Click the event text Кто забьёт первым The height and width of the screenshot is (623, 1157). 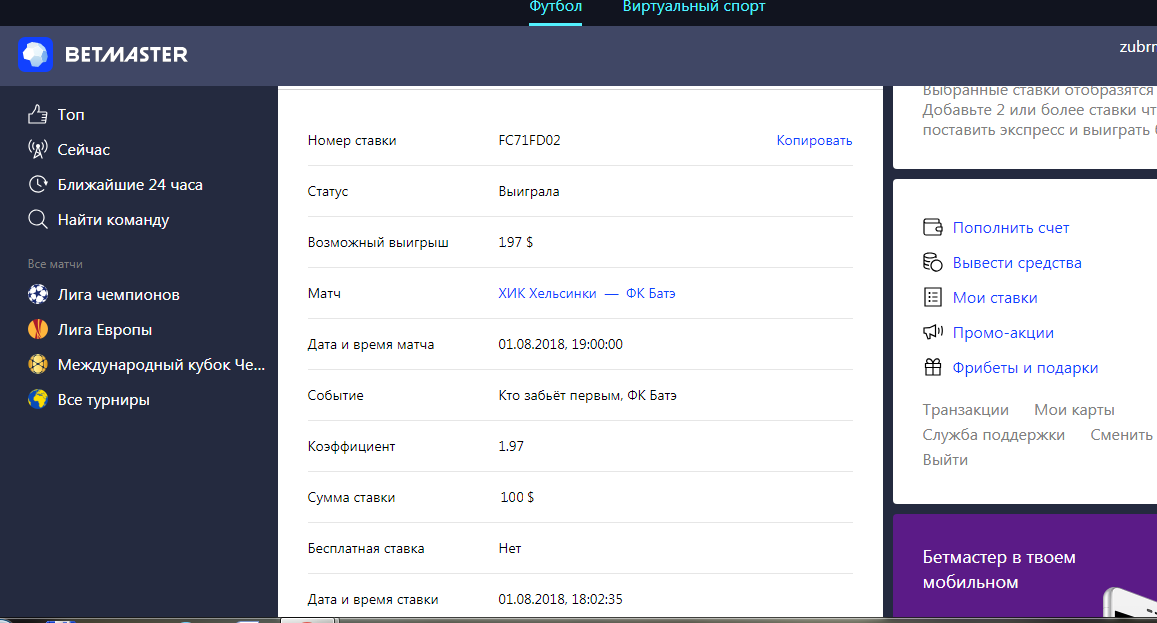pyautogui.click(x=560, y=395)
